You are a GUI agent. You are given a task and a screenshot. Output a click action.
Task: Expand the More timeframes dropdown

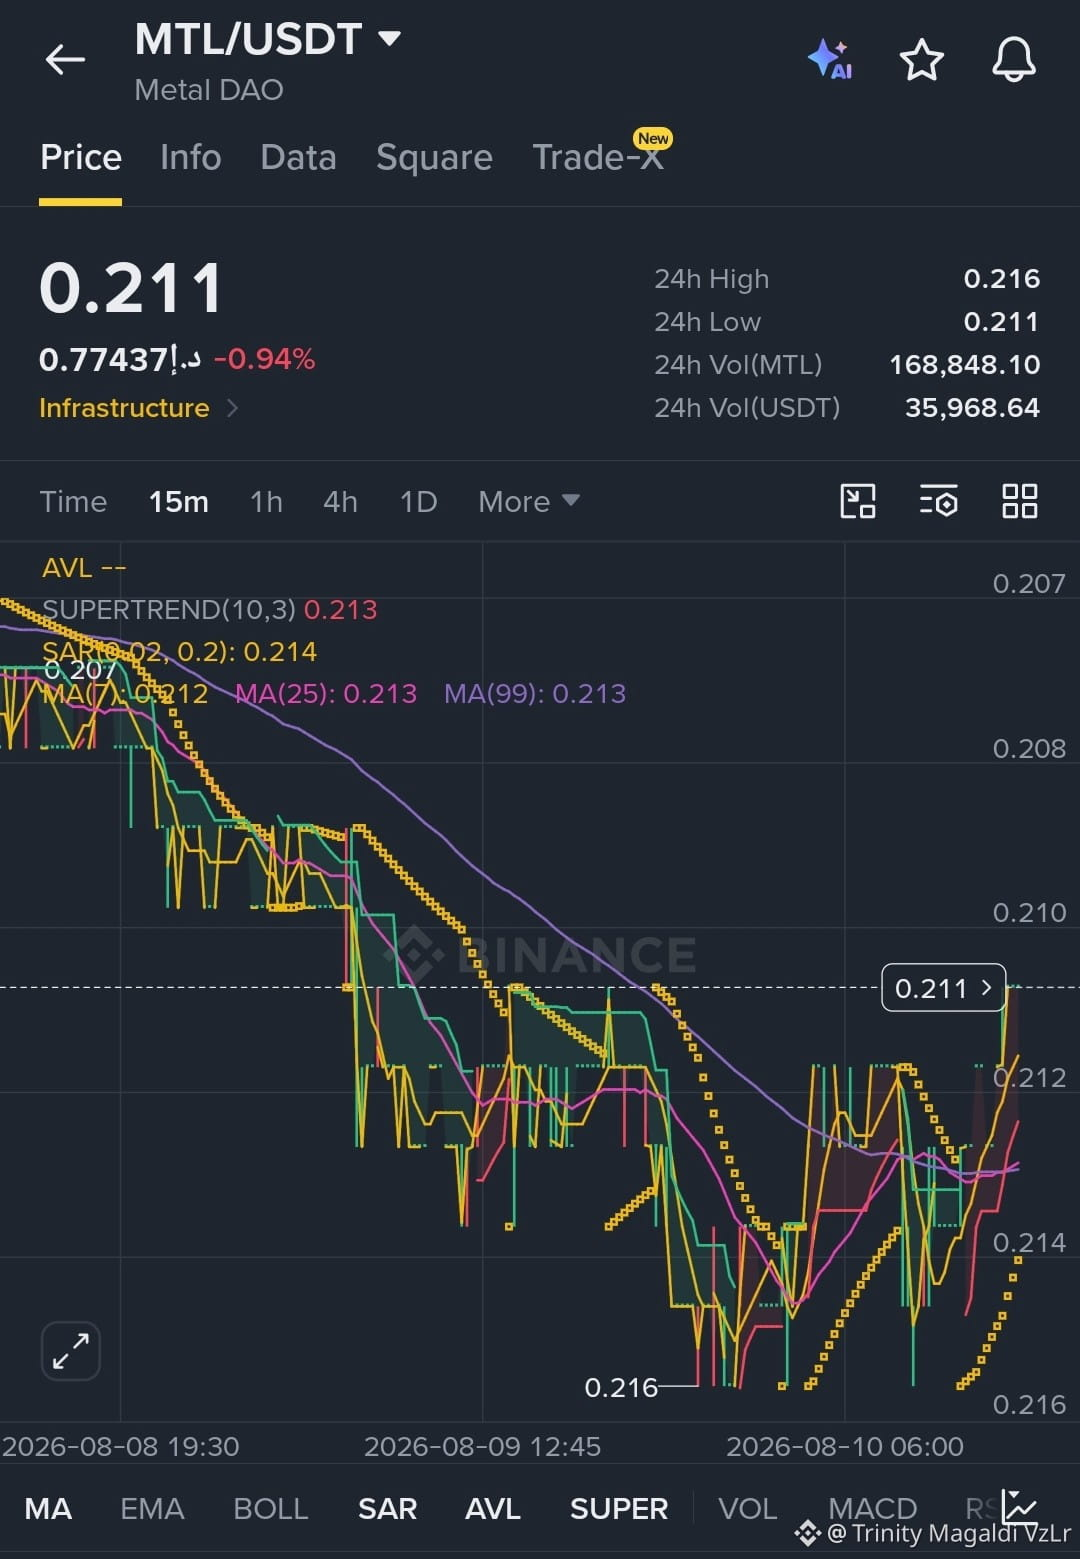point(529,501)
